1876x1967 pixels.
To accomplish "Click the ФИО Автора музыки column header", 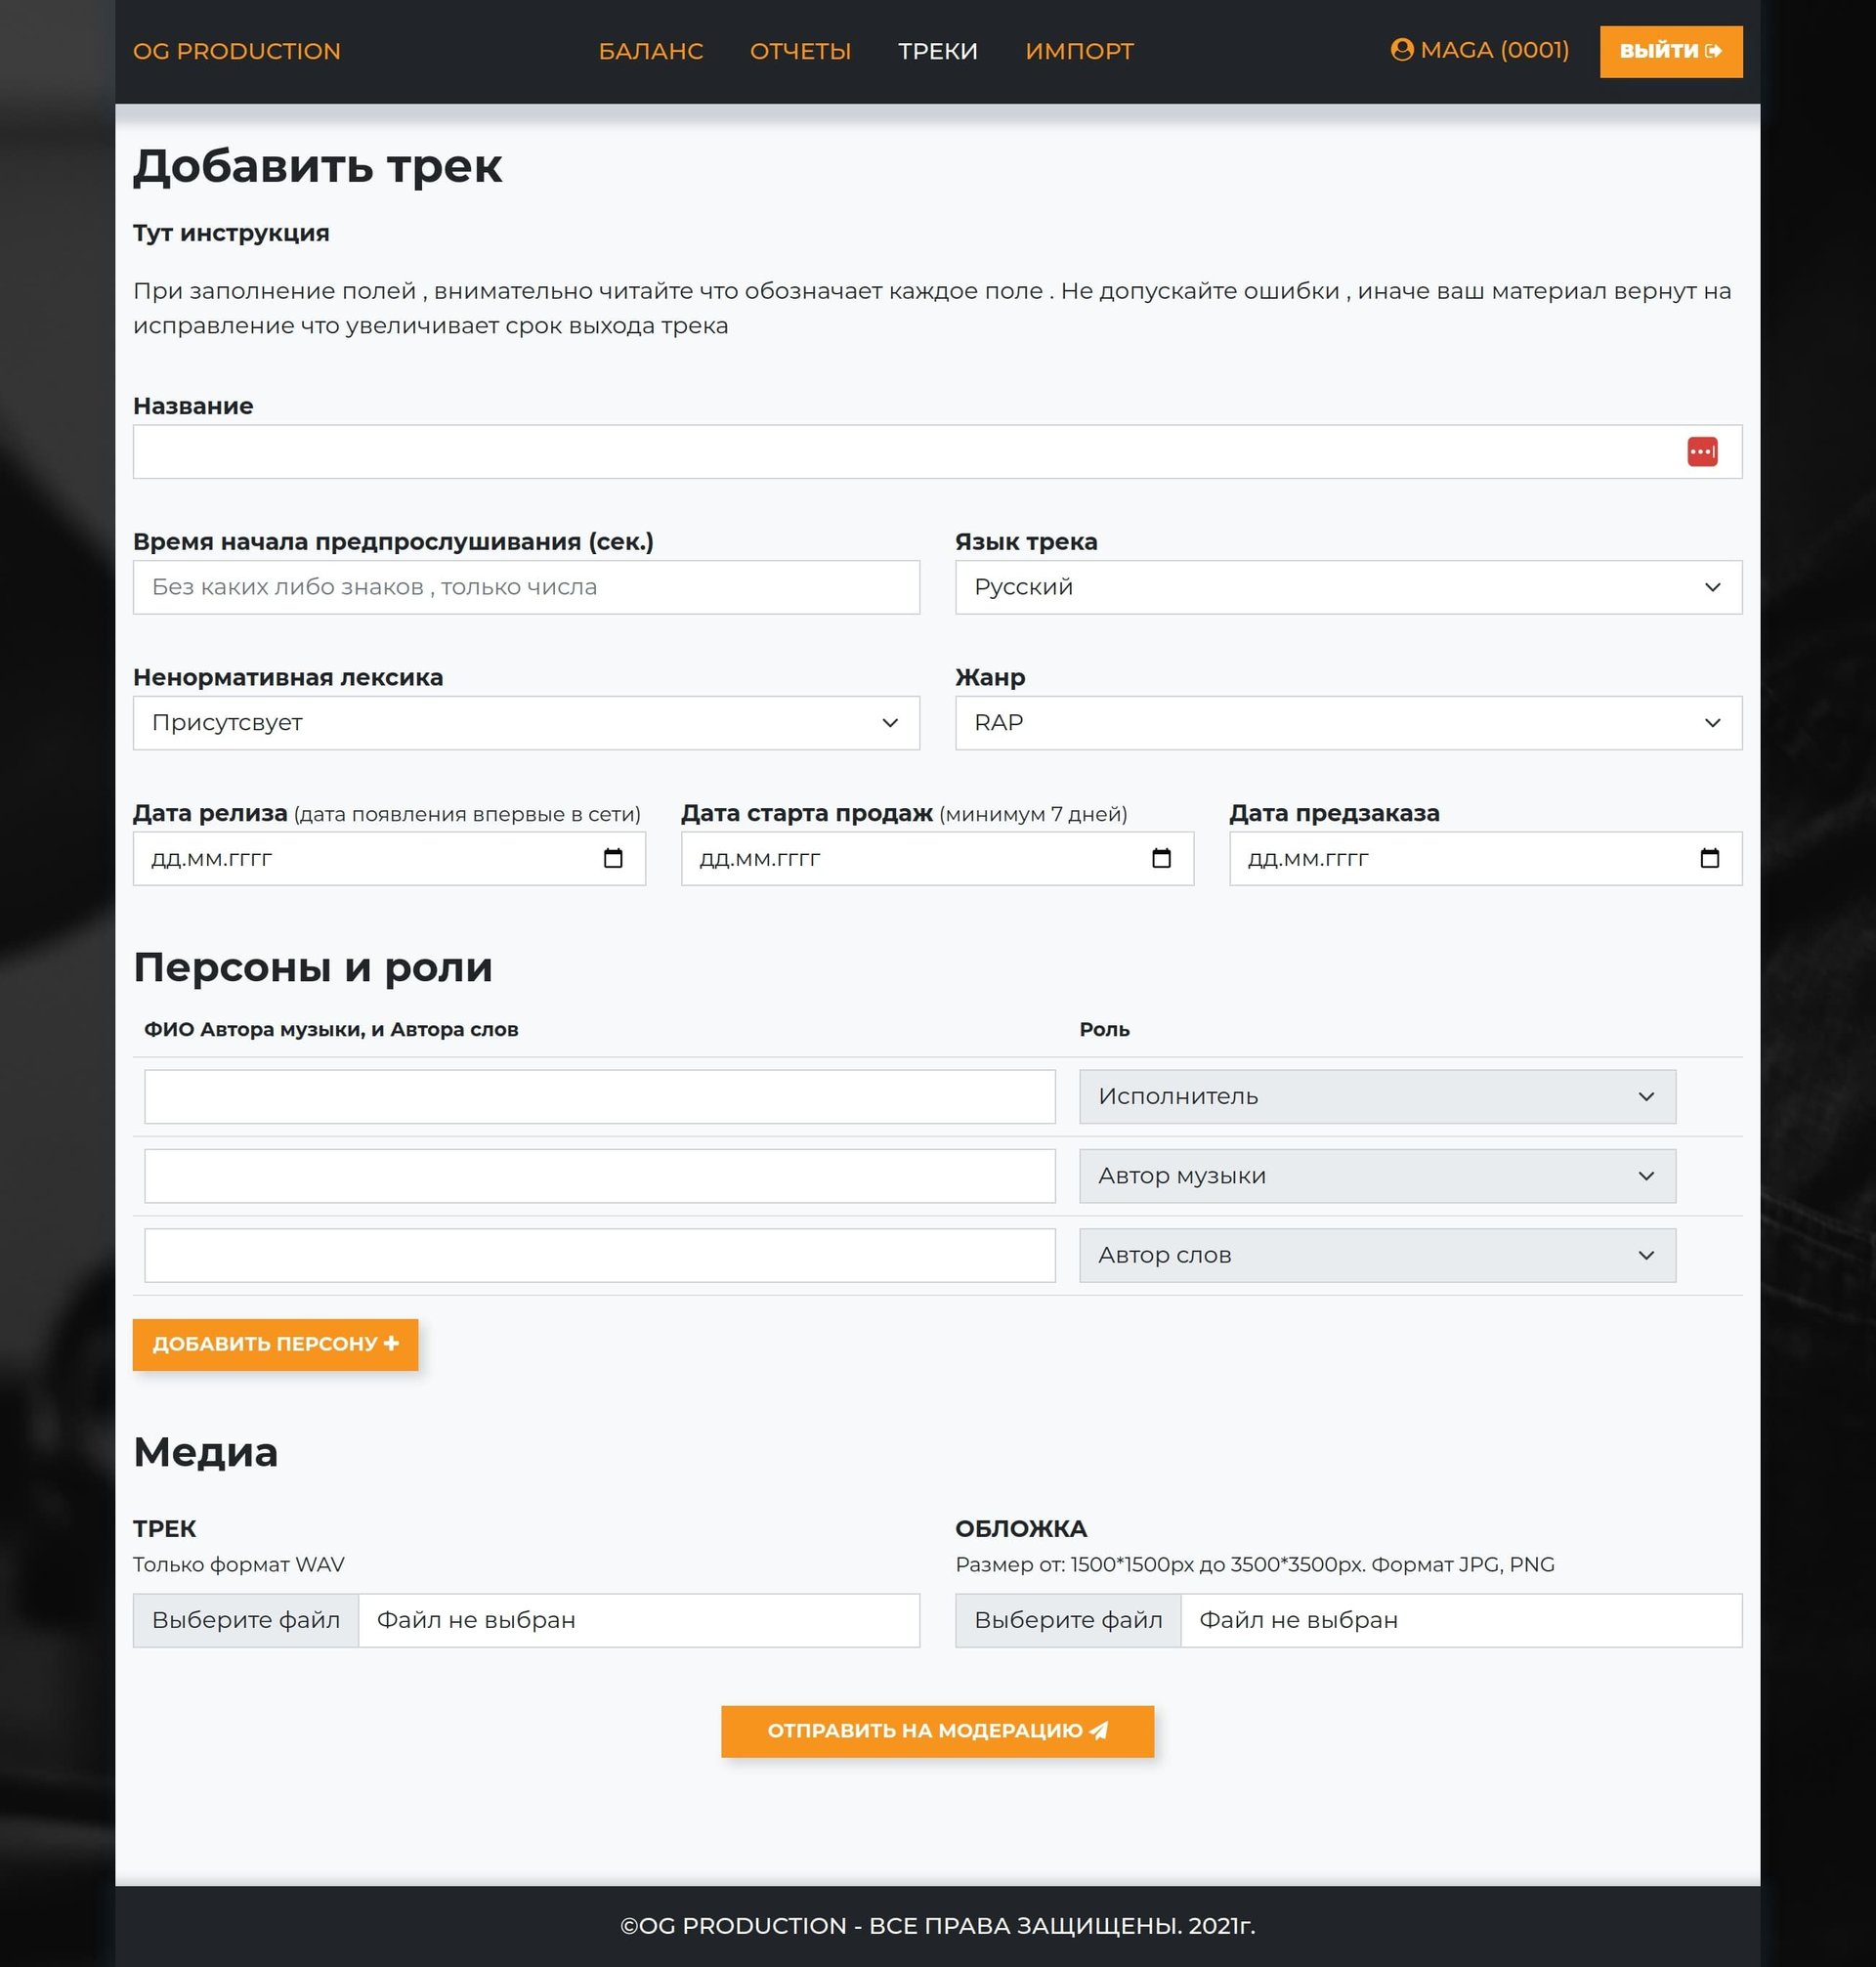I will point(331,1029).
